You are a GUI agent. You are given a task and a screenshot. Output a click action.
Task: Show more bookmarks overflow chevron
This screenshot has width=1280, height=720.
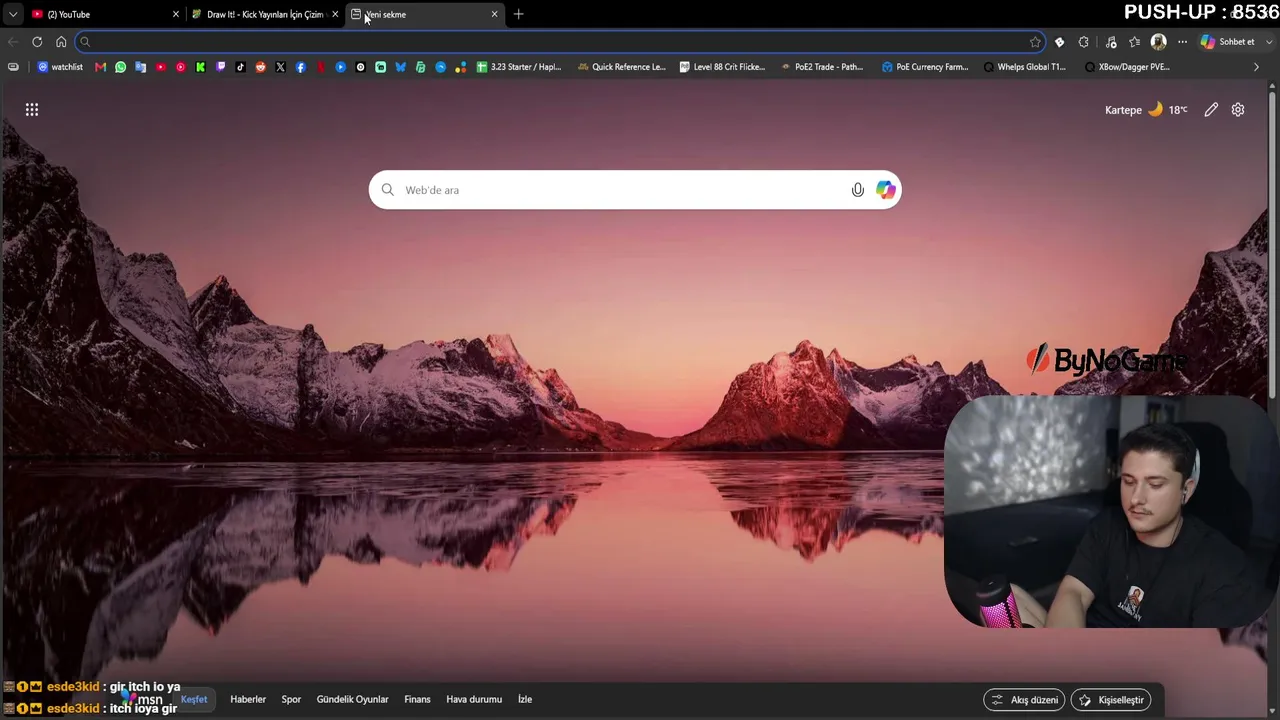(1256, 67)
